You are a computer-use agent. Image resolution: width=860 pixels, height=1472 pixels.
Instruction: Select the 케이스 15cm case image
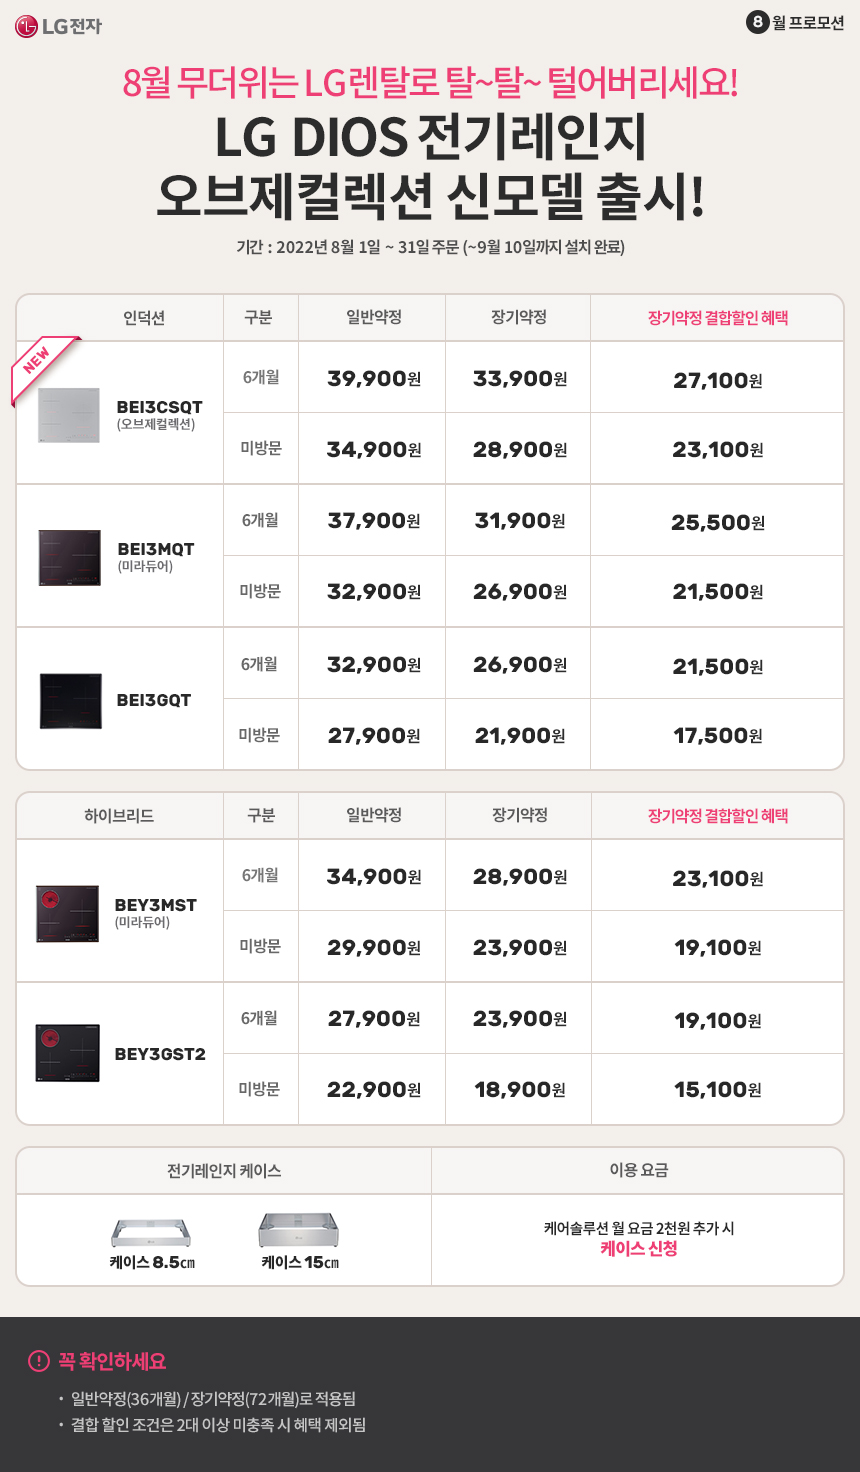(299, 1230)
